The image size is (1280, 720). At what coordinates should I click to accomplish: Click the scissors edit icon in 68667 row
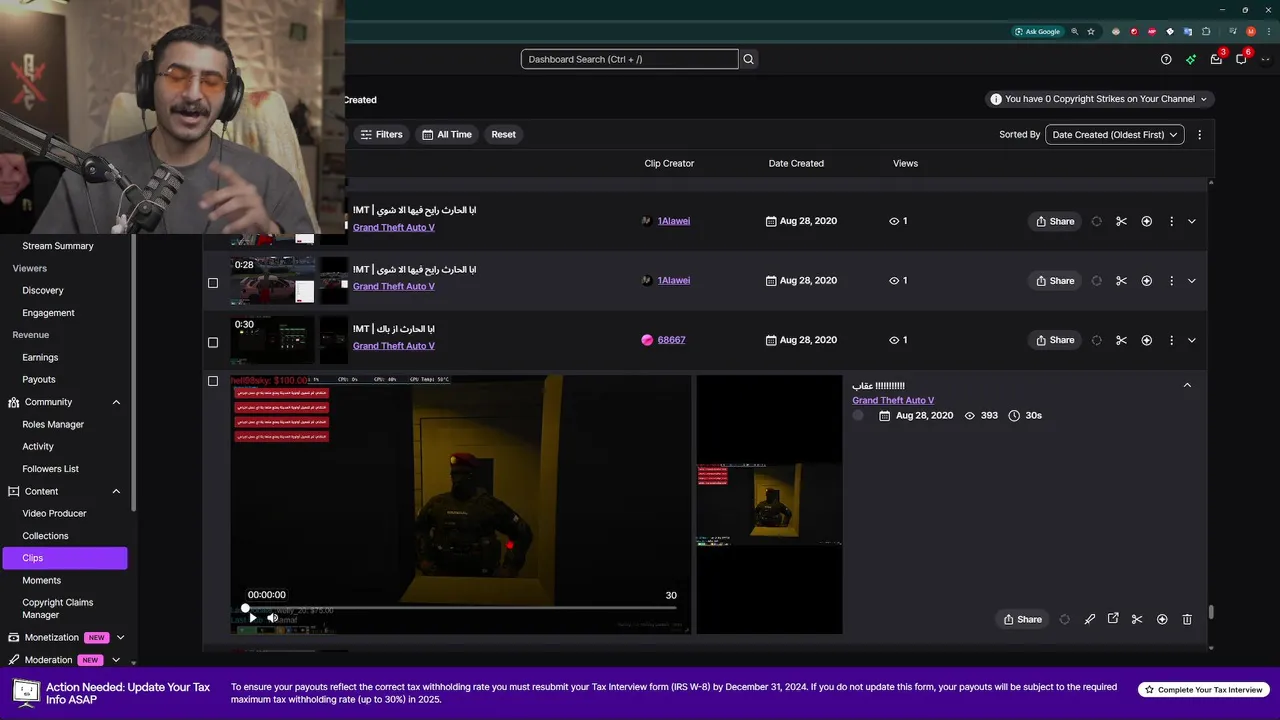pos(1121,340)
